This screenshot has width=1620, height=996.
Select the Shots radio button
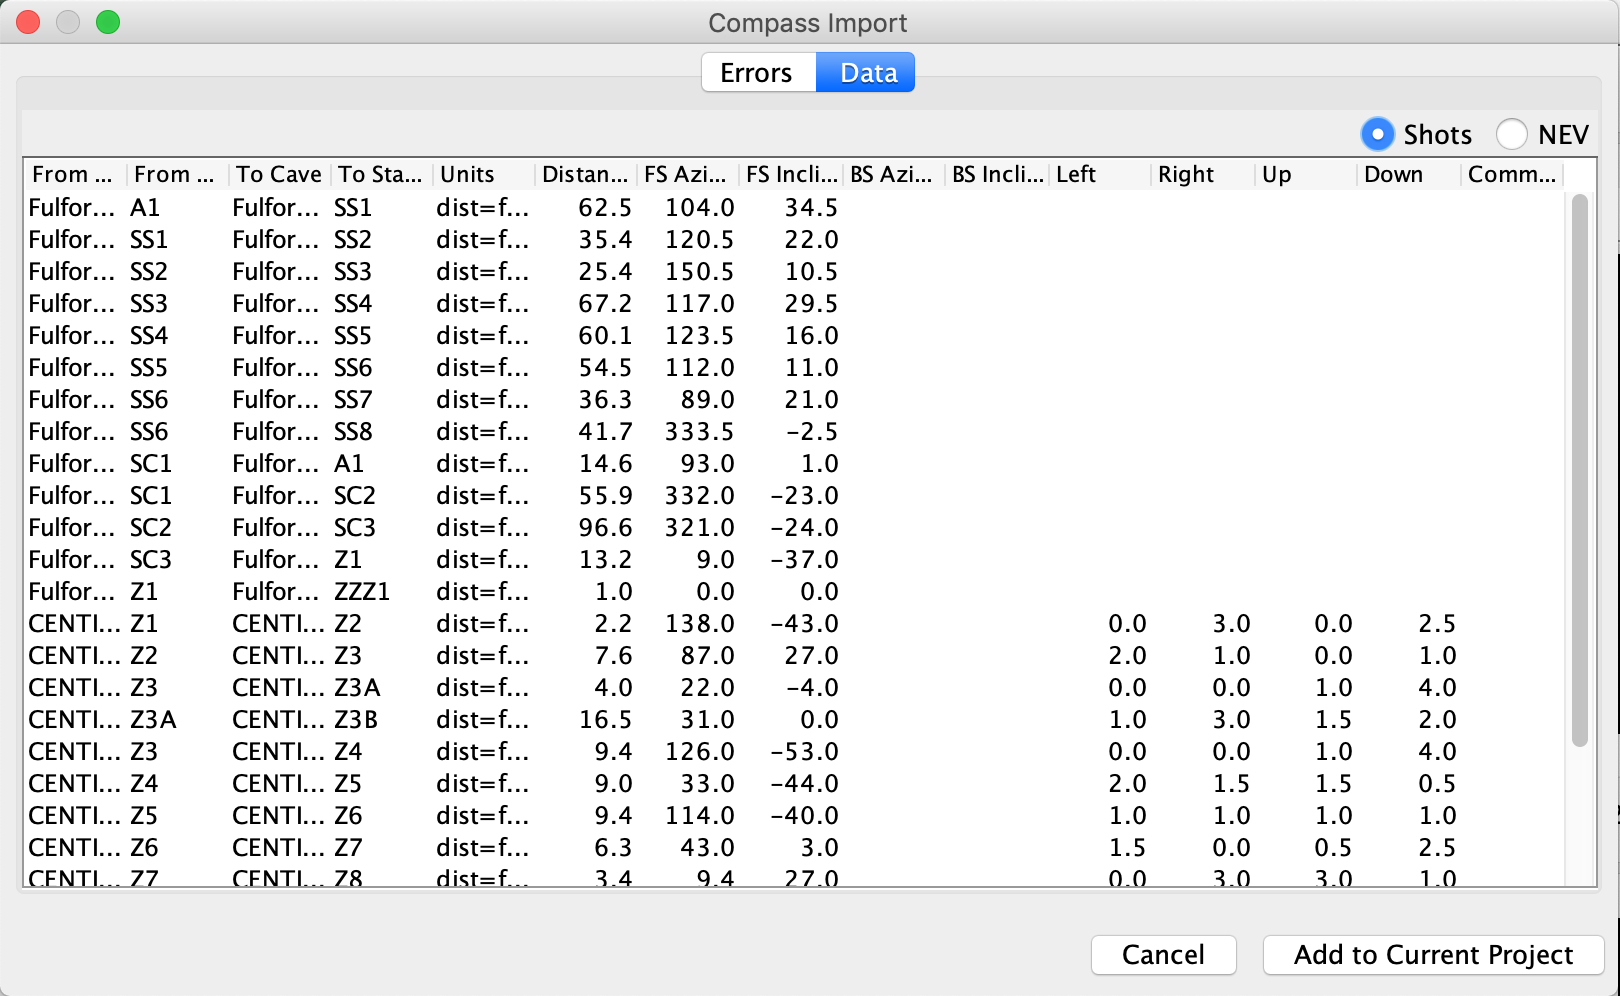(1378, 134)
